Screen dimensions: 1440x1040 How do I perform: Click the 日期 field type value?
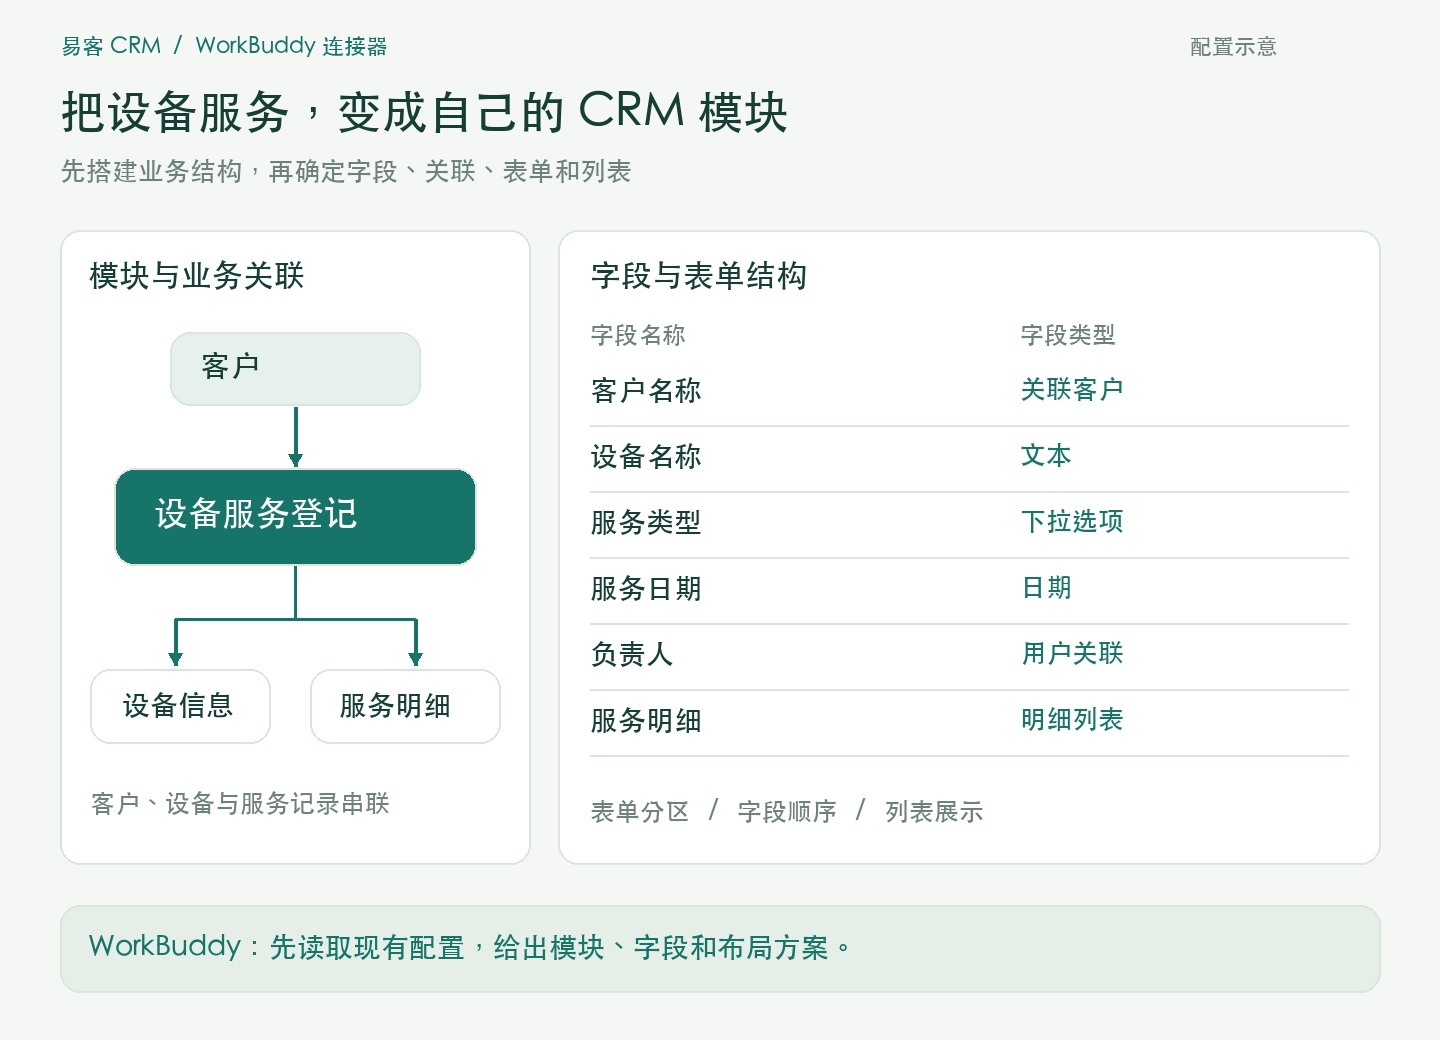click(1046, 588)
